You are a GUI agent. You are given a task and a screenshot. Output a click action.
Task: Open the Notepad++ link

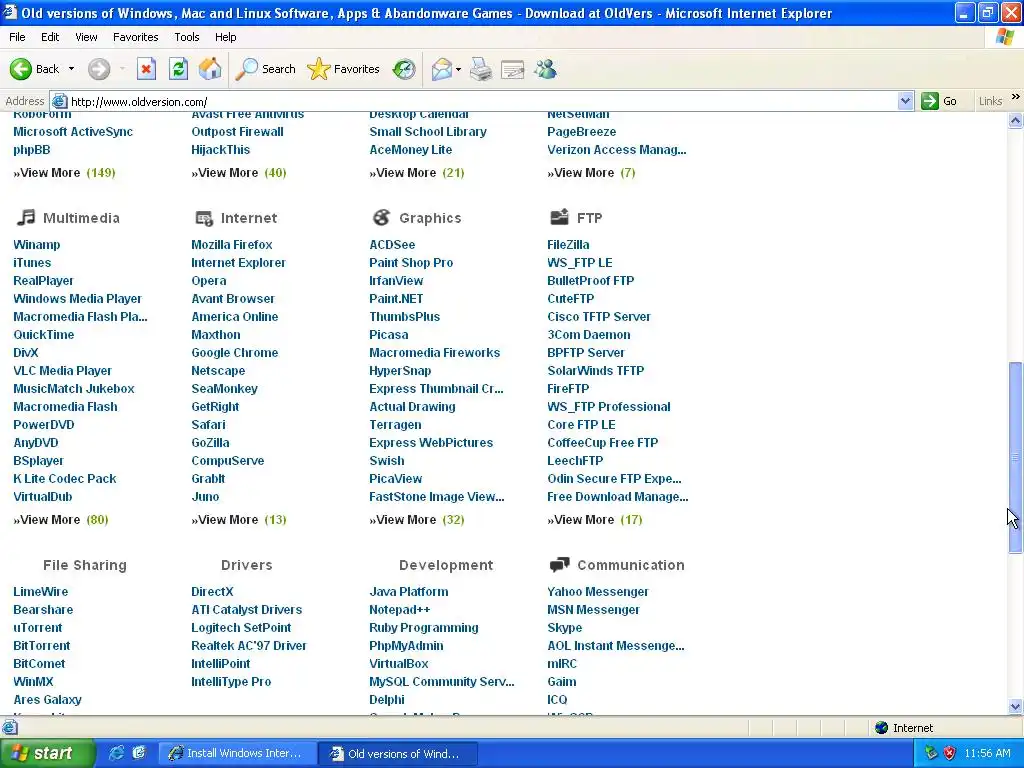pos(400,610)
